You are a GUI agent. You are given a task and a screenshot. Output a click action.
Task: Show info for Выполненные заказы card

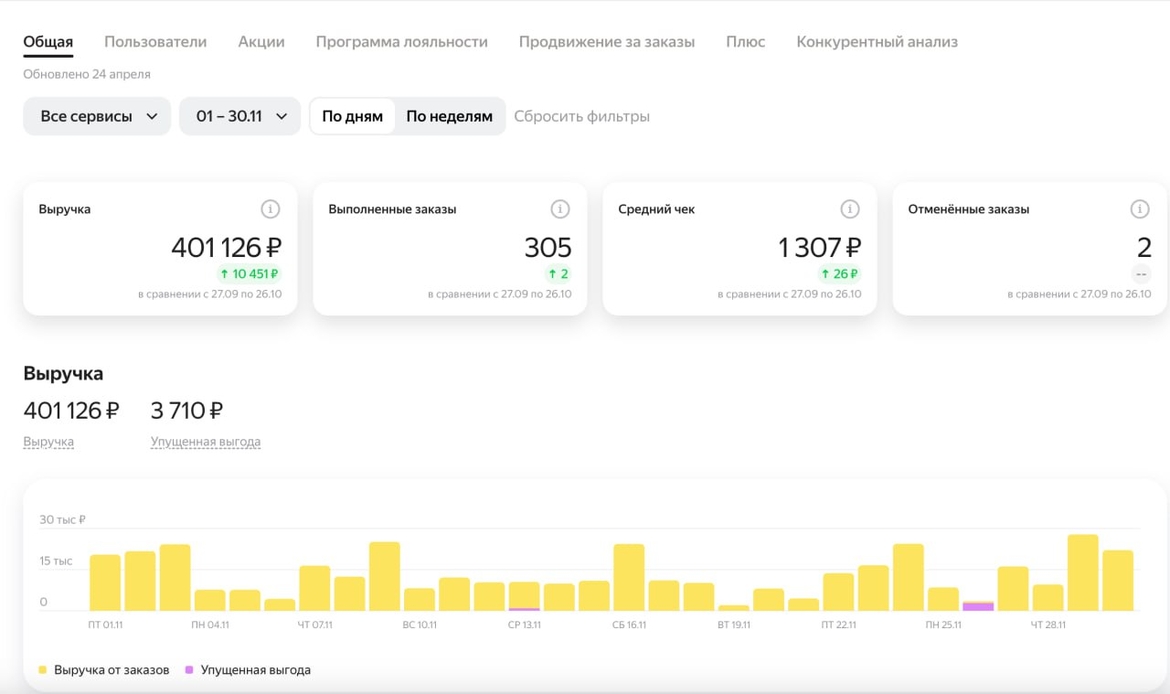tap(560, 210)
